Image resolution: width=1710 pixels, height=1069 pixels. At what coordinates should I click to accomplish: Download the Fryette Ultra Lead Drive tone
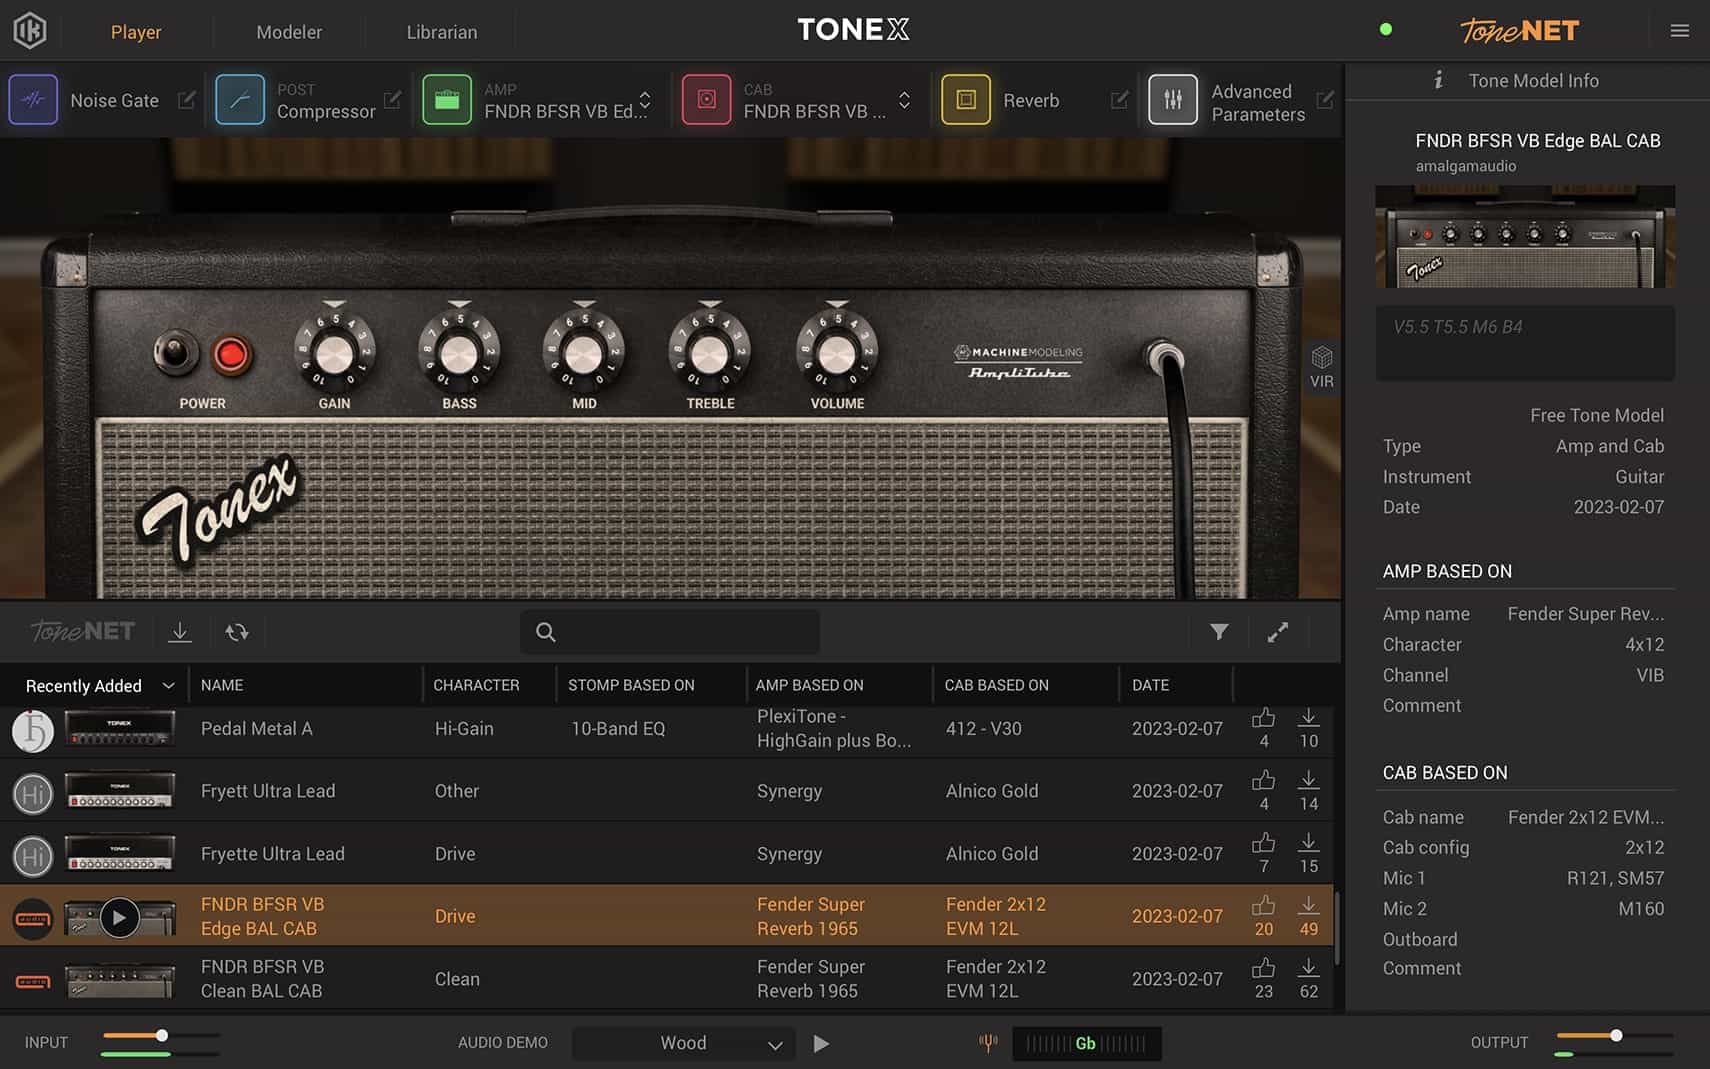click(x=1308, y=843)
